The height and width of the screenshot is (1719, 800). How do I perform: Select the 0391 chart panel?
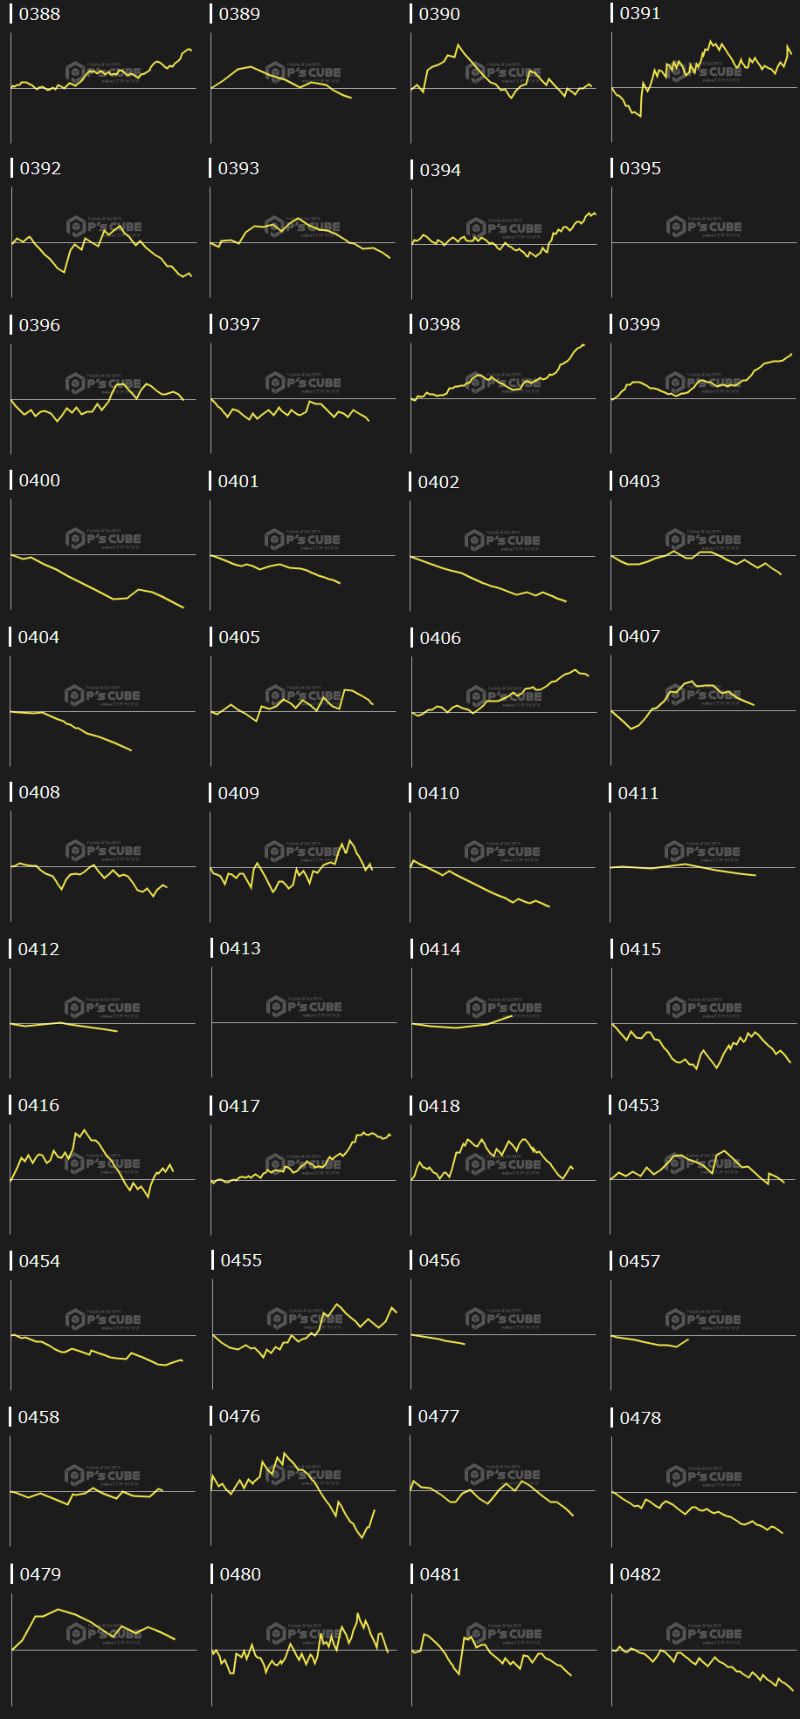[703, 87]
